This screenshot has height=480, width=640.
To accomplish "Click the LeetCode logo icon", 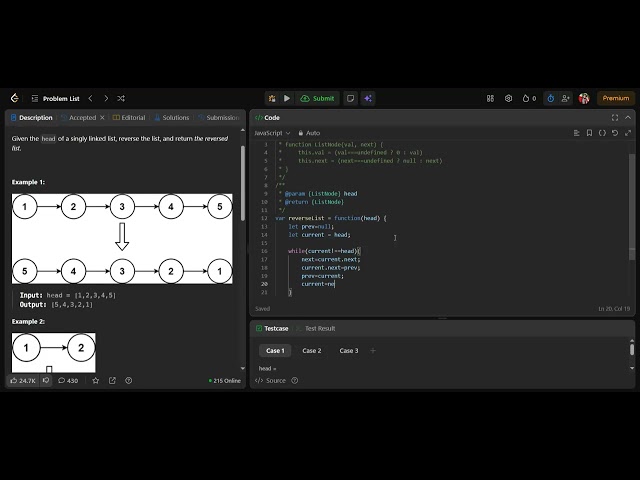I will pyautogui.click(x=15, y=98).
